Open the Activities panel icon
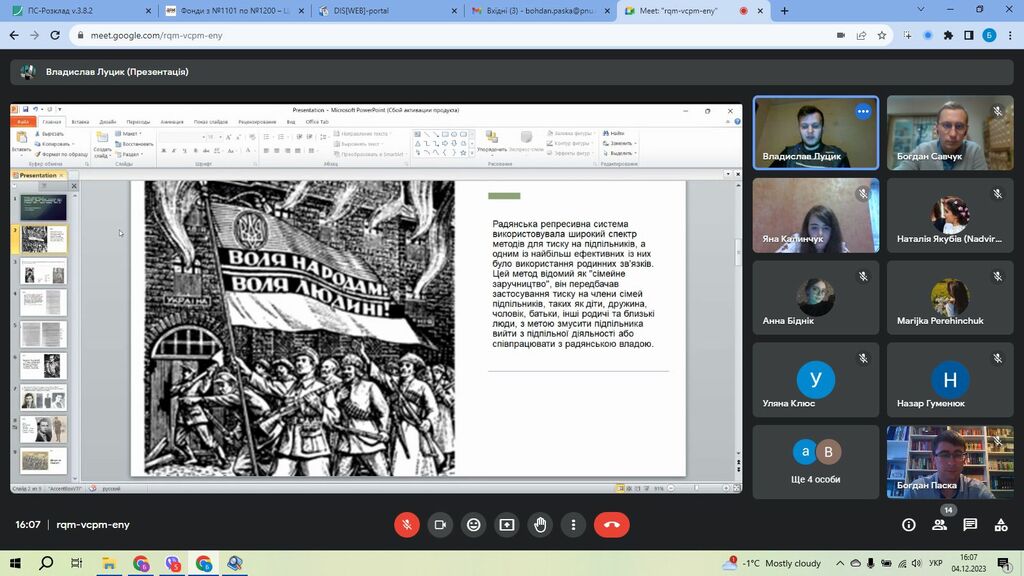Screen dimensions: 1024x576 [x=1001, y=525]
